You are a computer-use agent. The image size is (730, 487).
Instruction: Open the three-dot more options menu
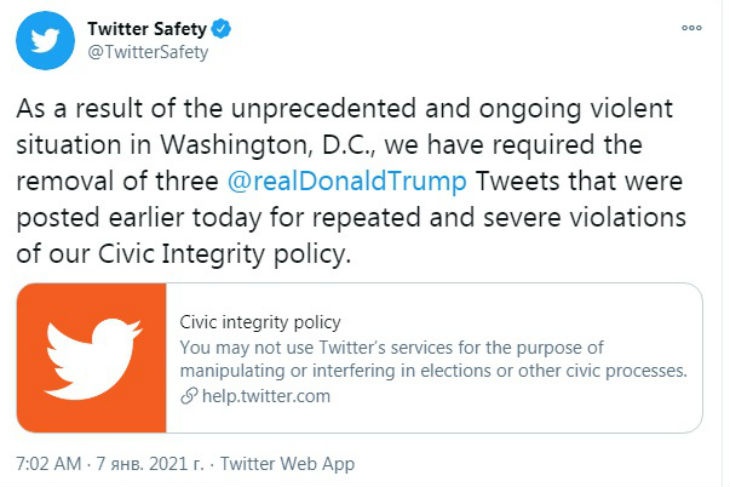pos(691,29)
